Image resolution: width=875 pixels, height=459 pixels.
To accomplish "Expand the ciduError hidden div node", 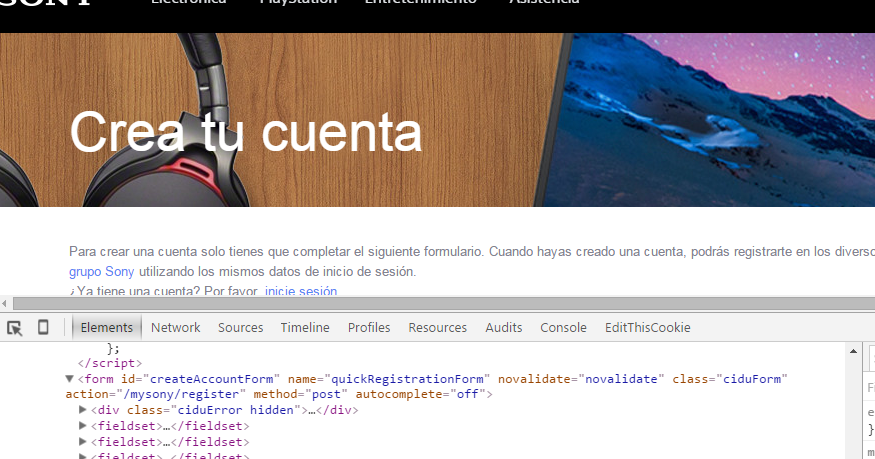I will 83,410.
